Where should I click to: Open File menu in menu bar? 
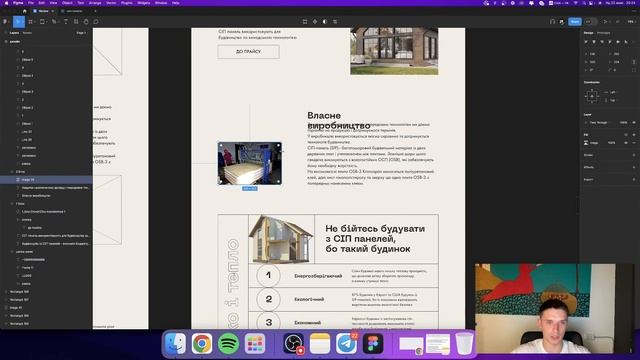point(31,3)
